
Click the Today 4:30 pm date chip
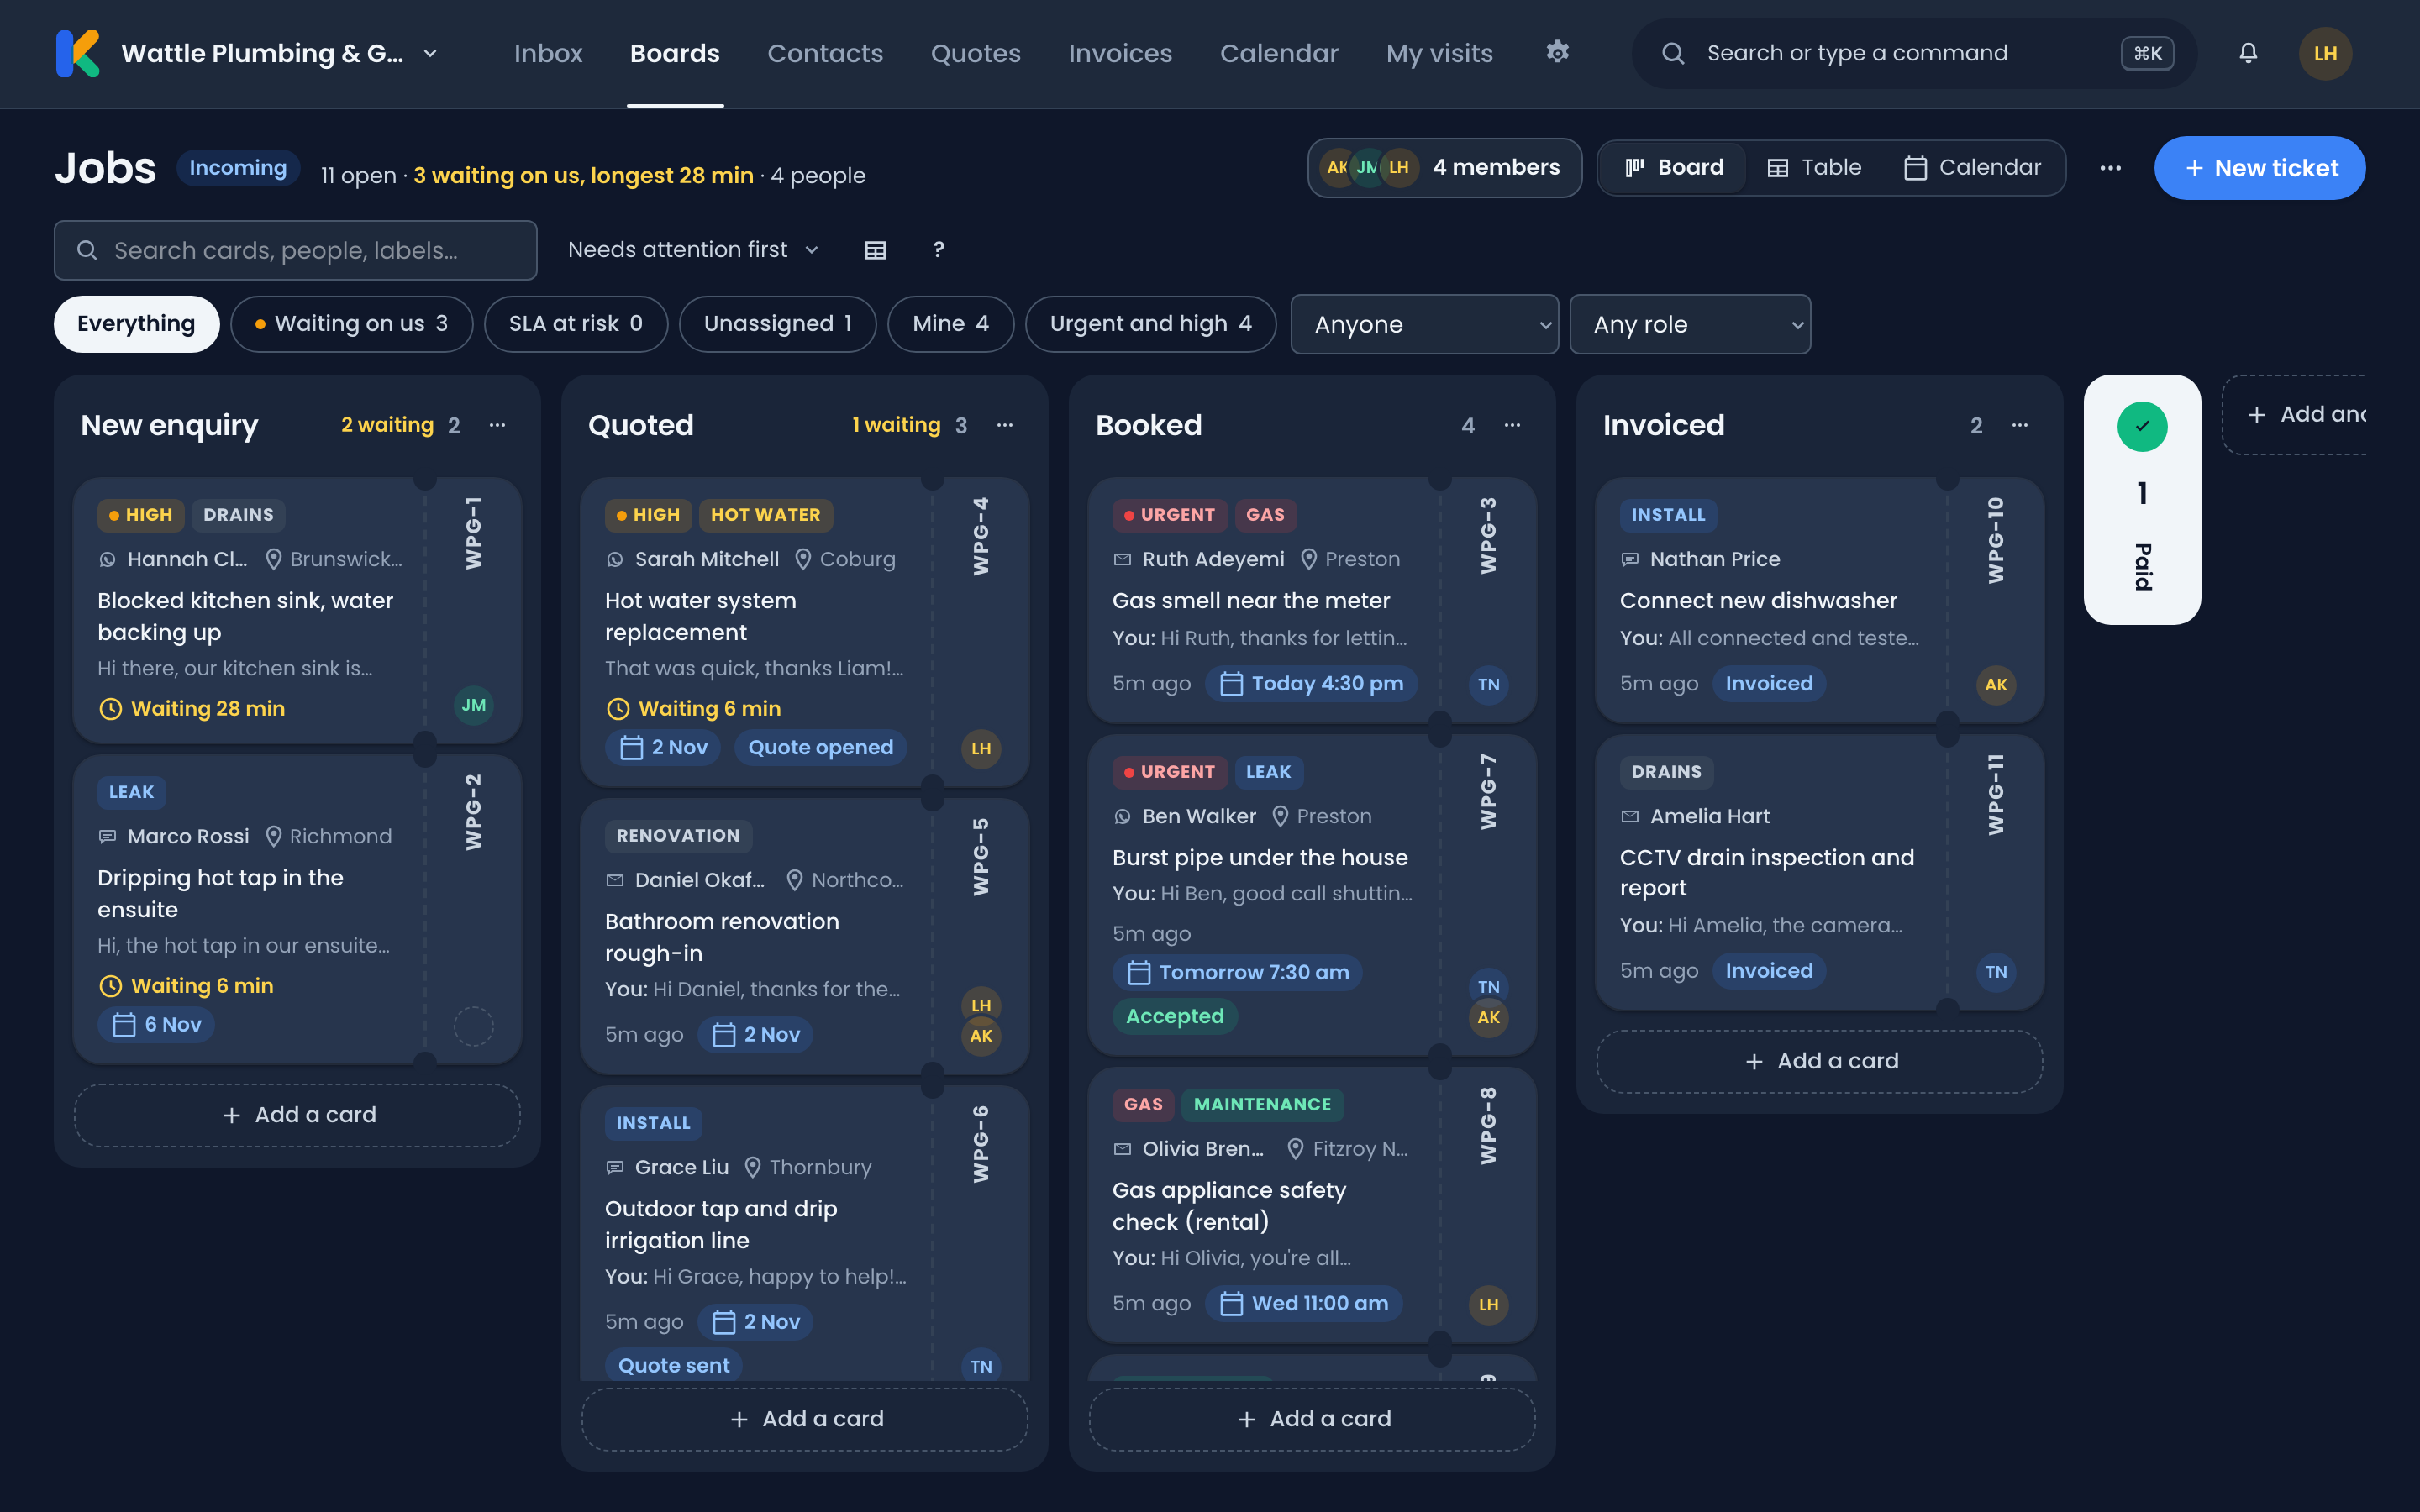(x=1311, y=684)
